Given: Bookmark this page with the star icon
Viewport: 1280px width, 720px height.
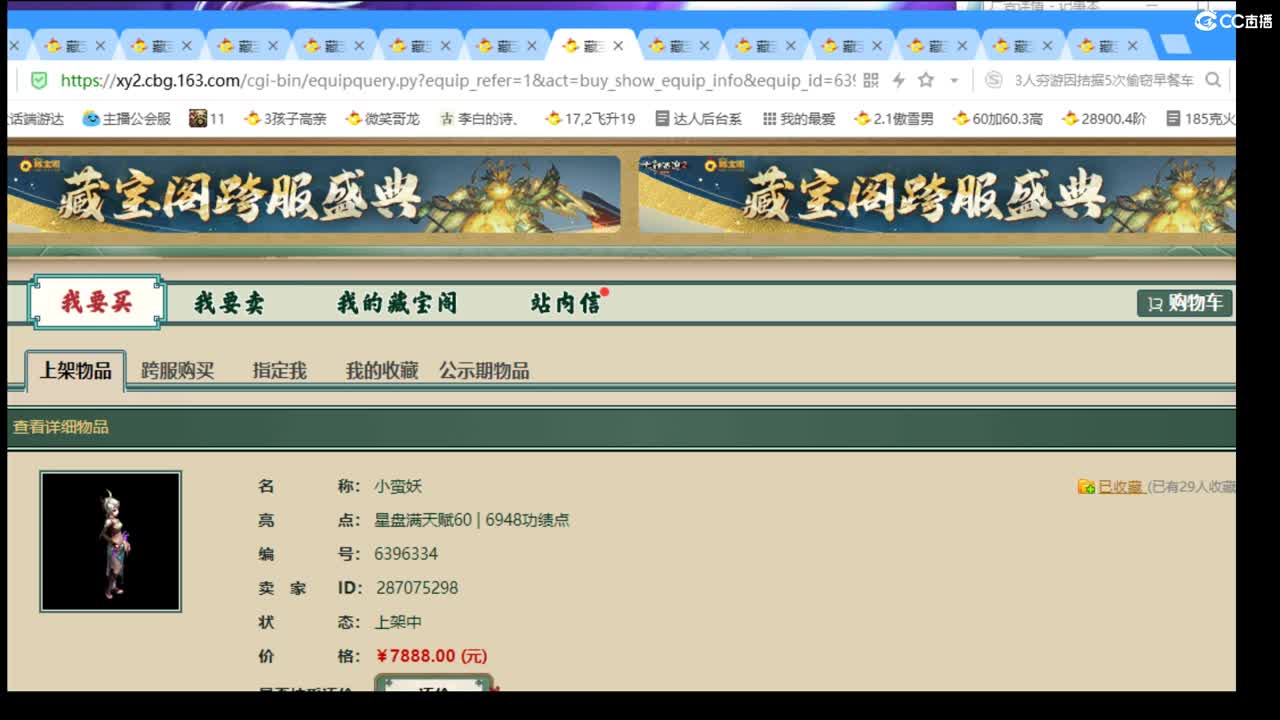Looking at the screenshot, I should (x=926, y=80).
